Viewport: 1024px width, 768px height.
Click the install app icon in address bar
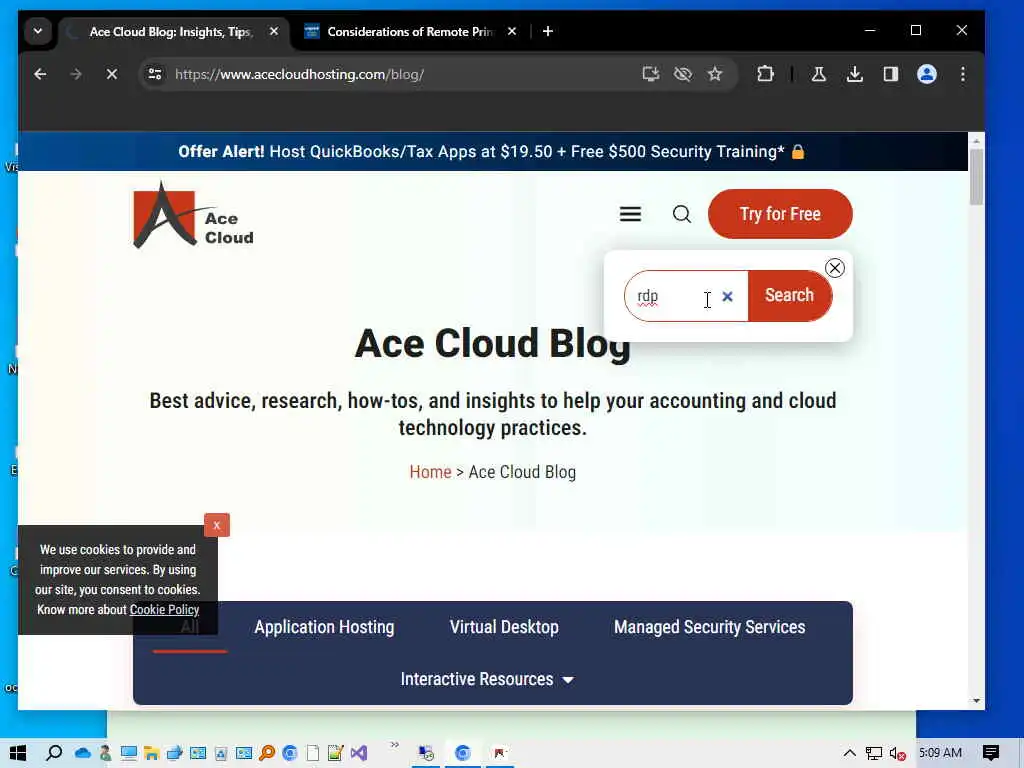click(x=650, y=74)
